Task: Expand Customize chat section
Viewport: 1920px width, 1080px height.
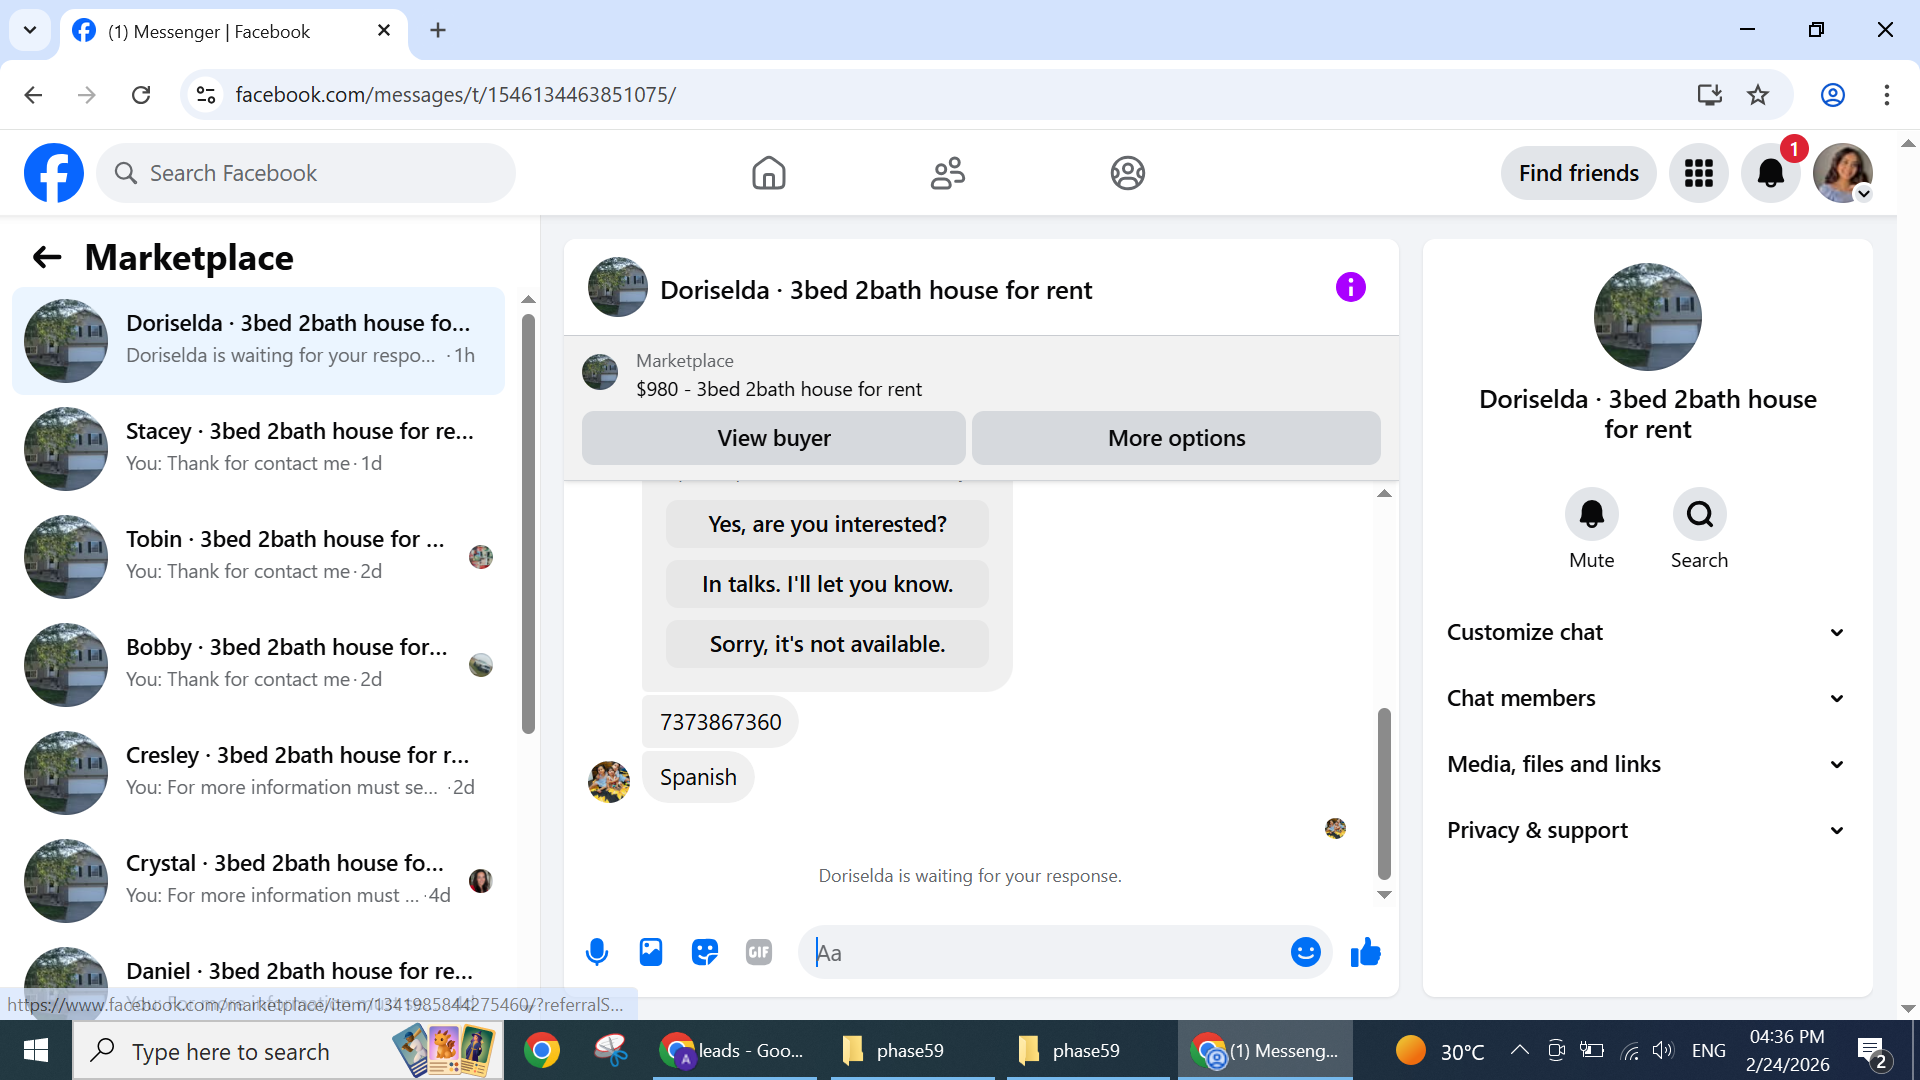Action: click(x=1647, y=632)
